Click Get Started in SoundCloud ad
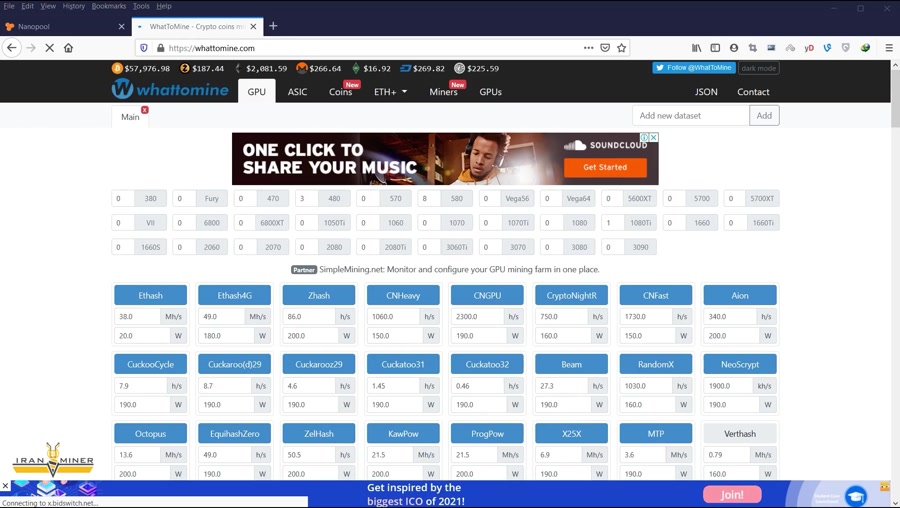The height and width of the screenshot is (508, 900). pyautogui.click(x=605, y=167)
